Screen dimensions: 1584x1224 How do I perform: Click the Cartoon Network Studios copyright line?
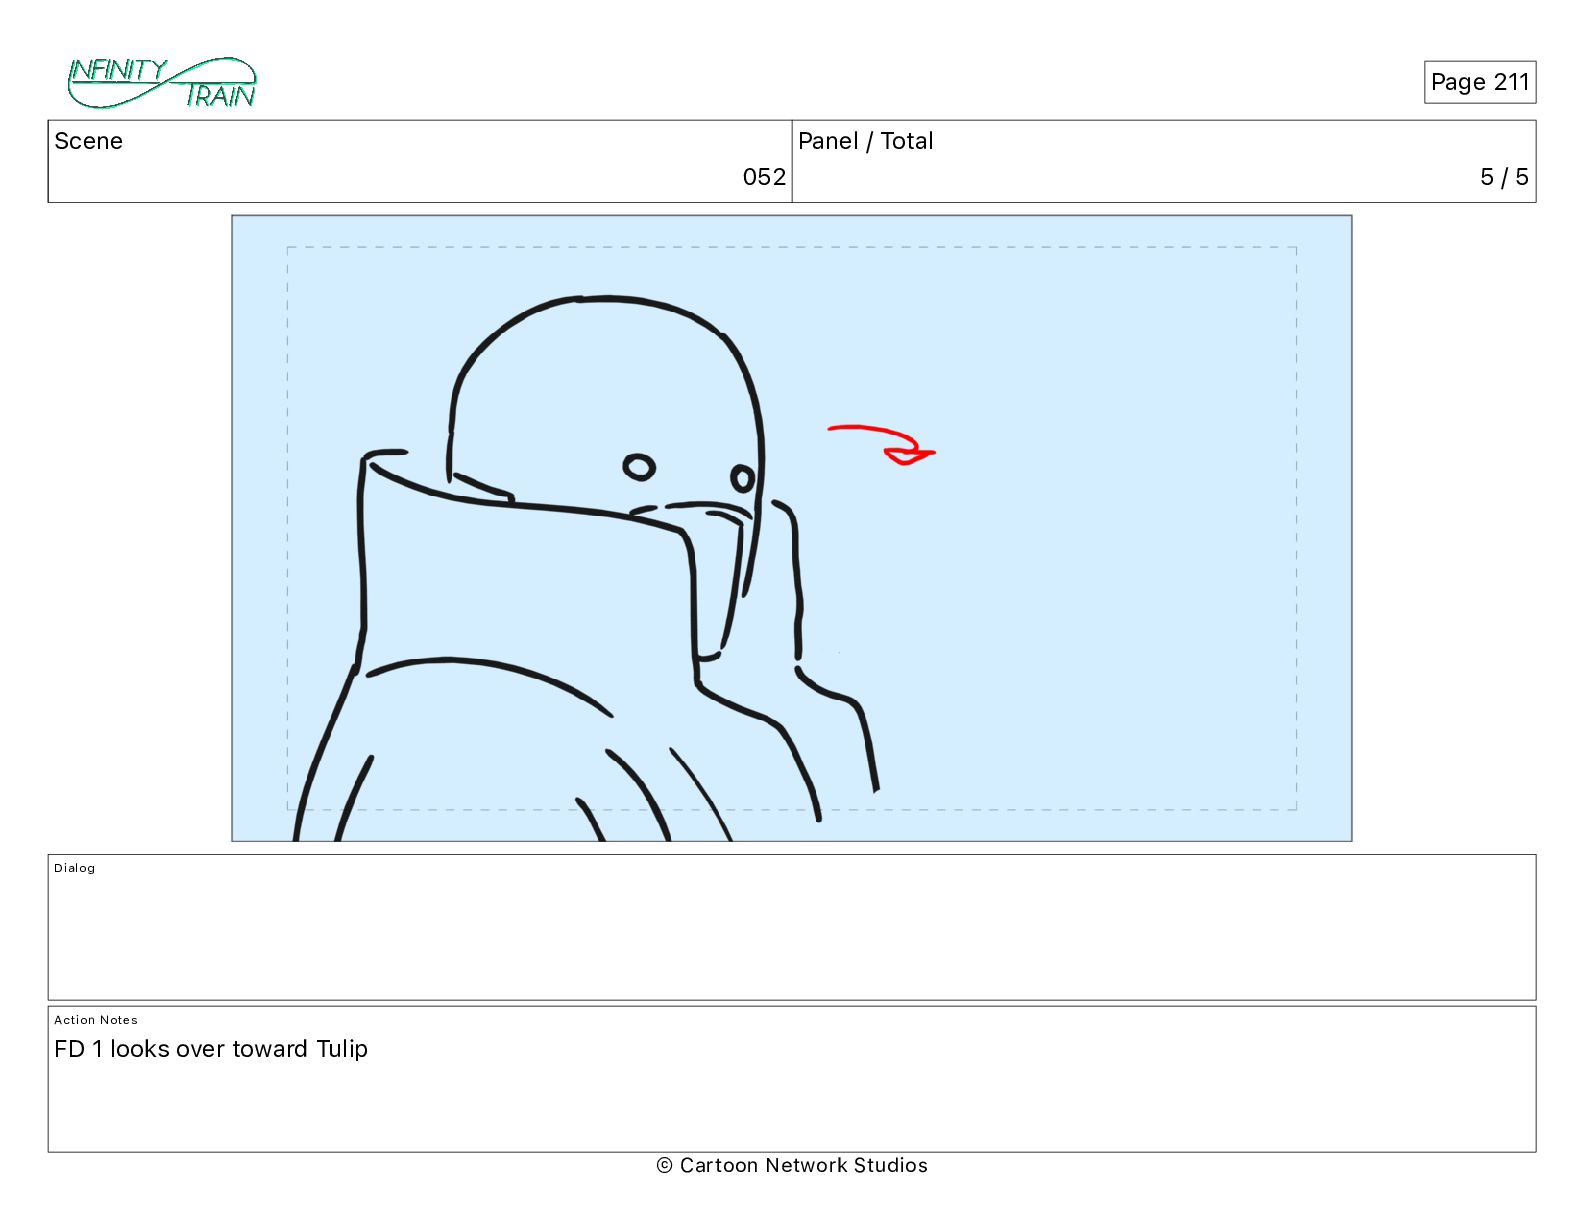pos(792,1165)
